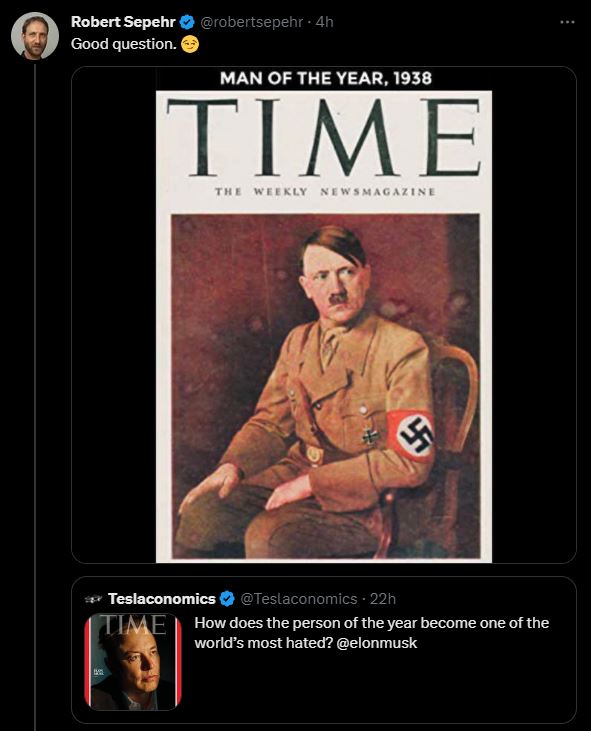Click the blue verified badge beside Robert Sepehr
Viewport: 591px width, 731px height.
tap(187, 22)
